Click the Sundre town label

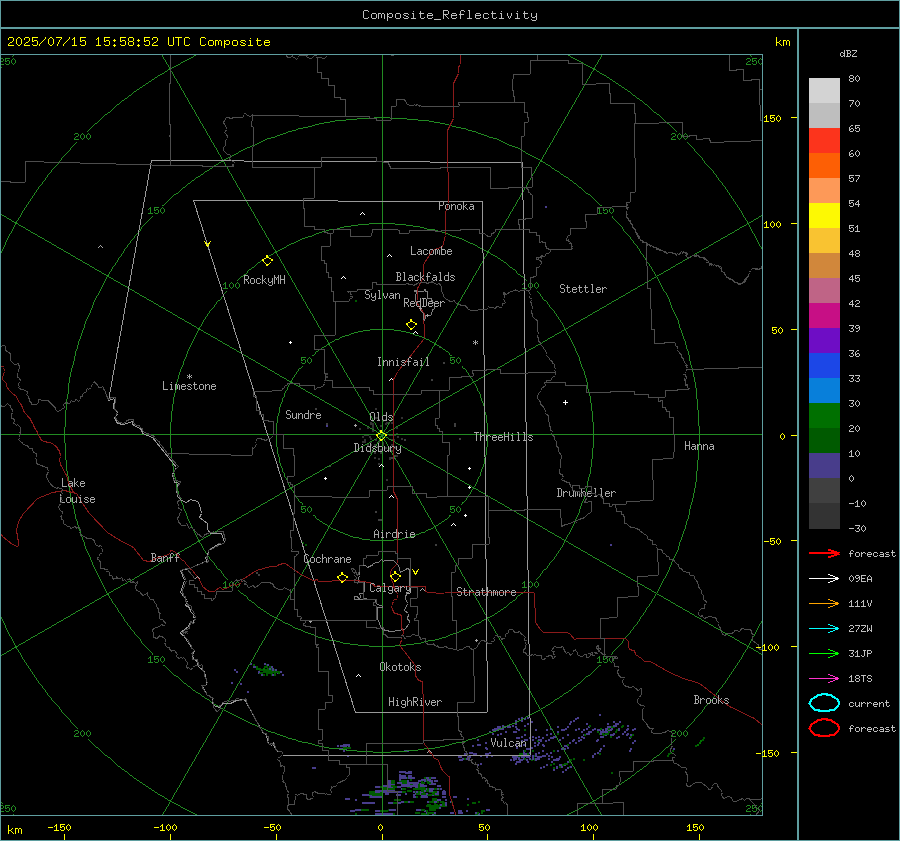[x=303, y=414]
